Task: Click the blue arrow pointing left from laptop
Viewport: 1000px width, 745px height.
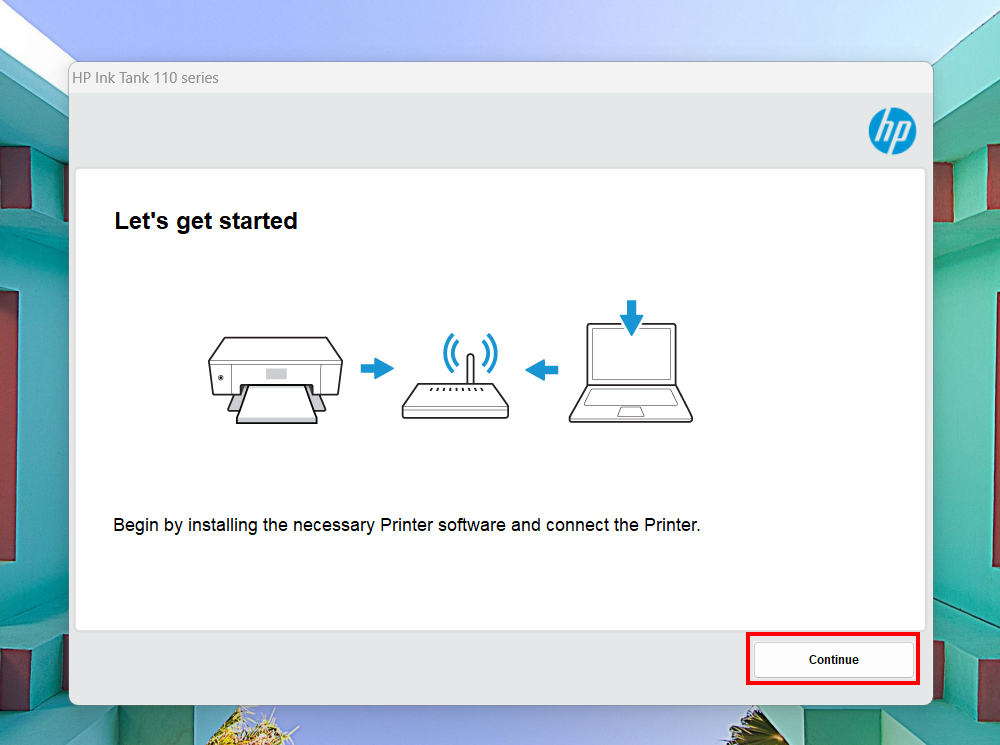Action: point(541,369)
